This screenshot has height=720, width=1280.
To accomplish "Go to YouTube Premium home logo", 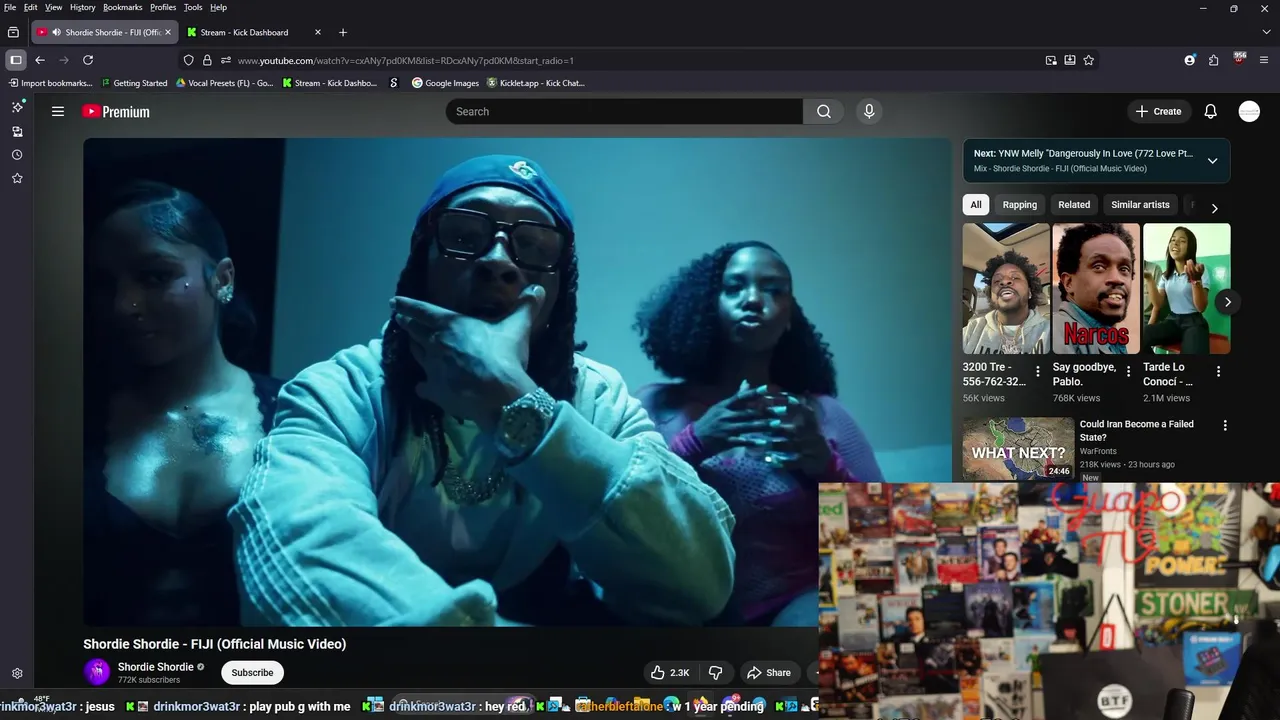I will point(116,112).
